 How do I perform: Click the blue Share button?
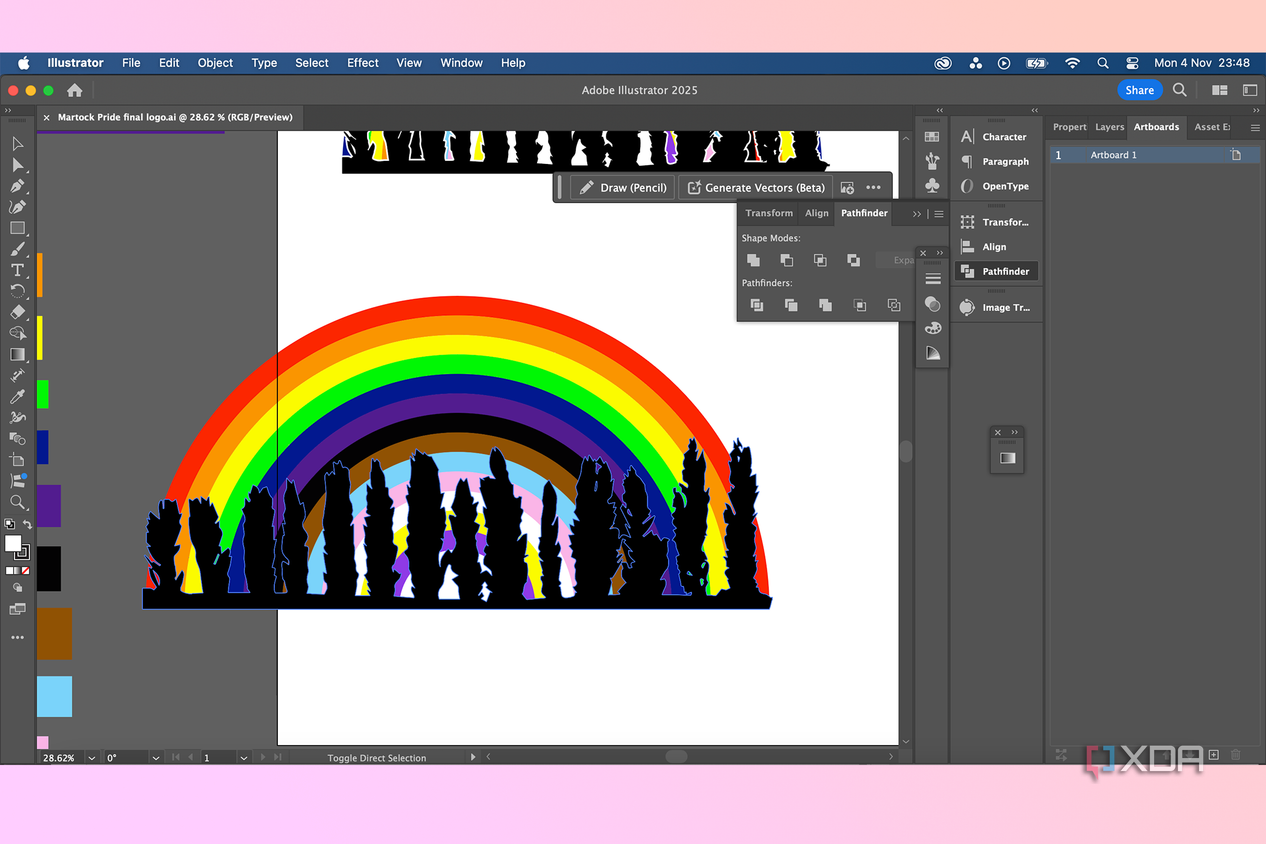pyautogui.click(x=1139, y=90)
